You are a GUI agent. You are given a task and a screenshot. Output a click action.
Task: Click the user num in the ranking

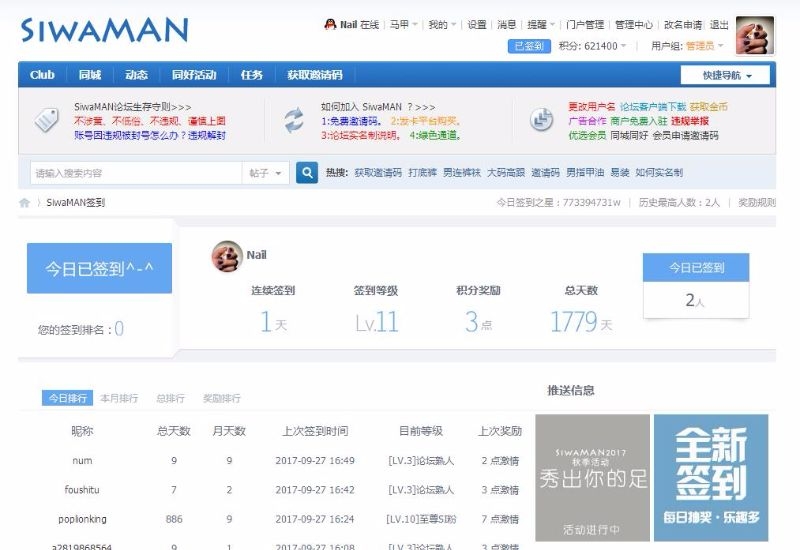82,461
